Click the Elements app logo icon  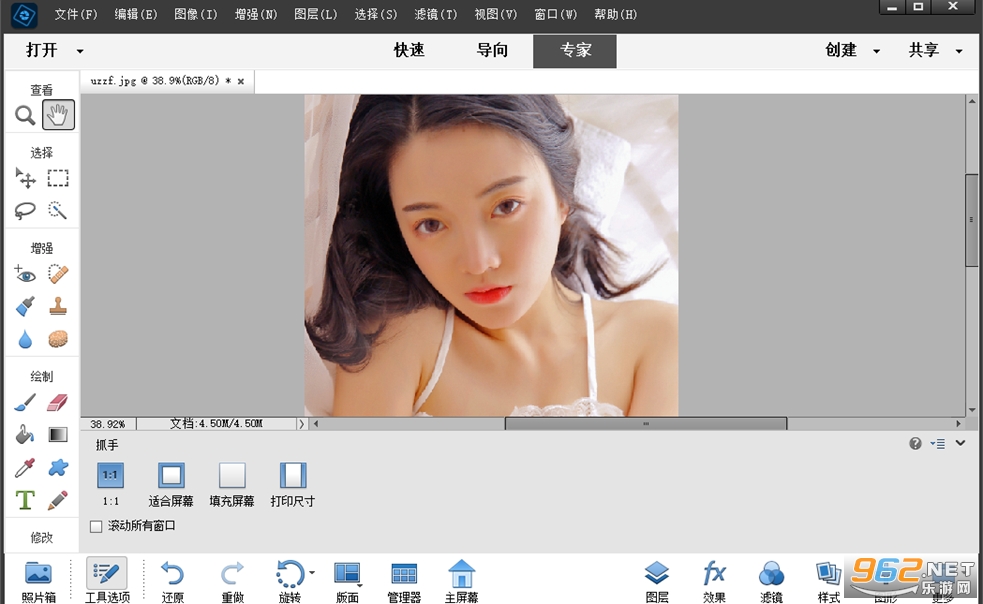click(x=24, y=16)
